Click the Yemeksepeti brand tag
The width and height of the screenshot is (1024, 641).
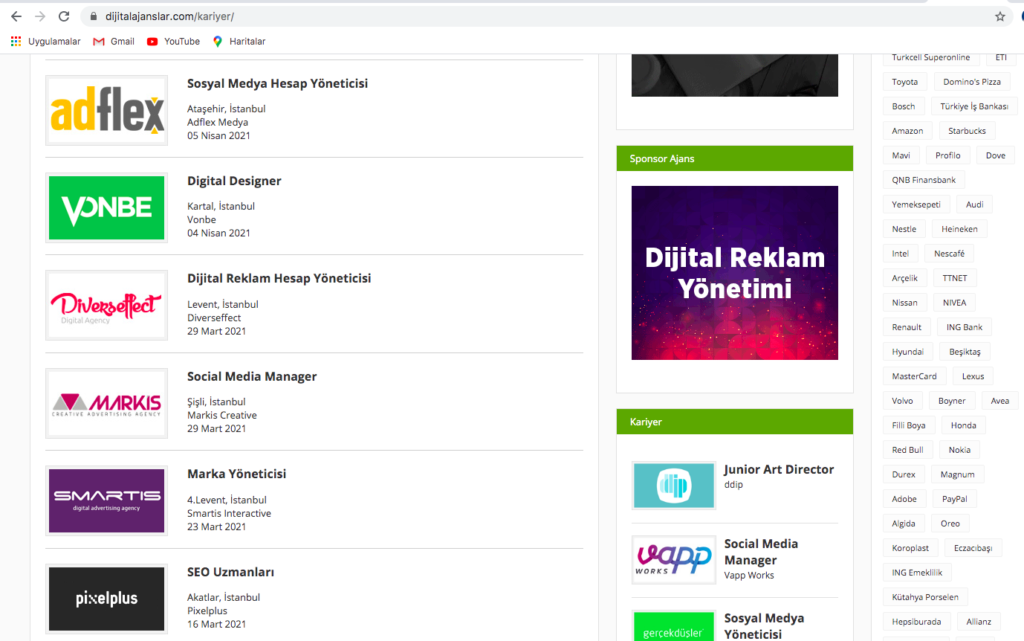pos(916,204)
